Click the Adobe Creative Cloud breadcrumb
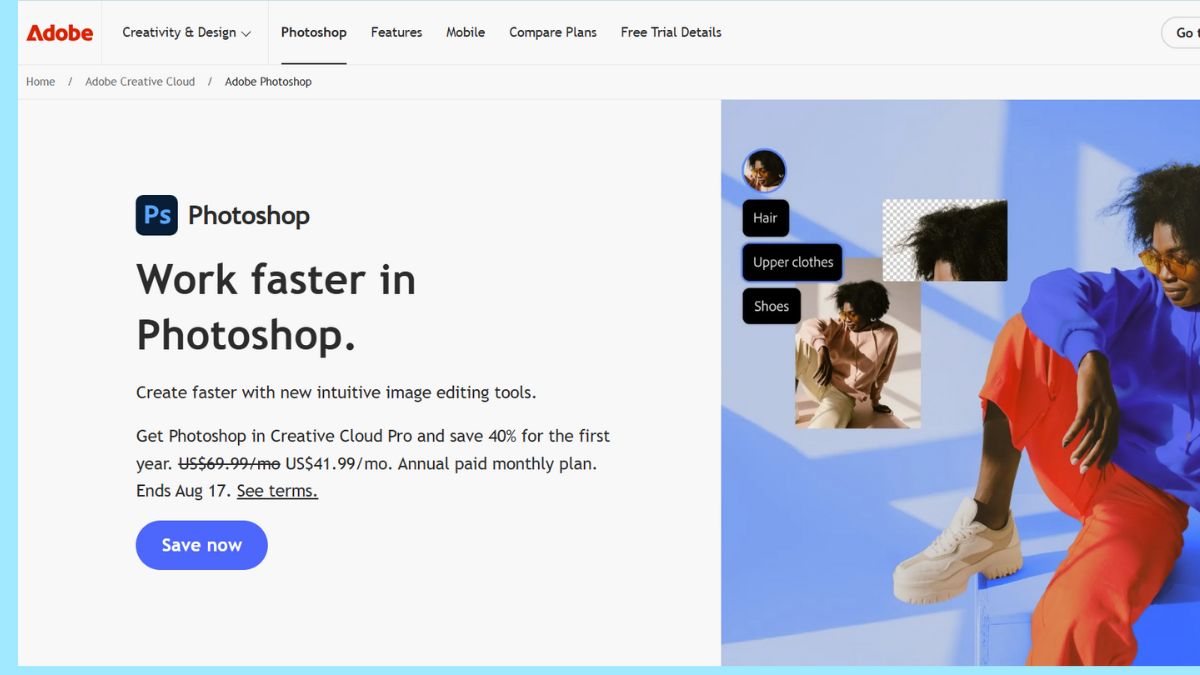Viewport: 1200px width, 675px height. tap(140, 82)
